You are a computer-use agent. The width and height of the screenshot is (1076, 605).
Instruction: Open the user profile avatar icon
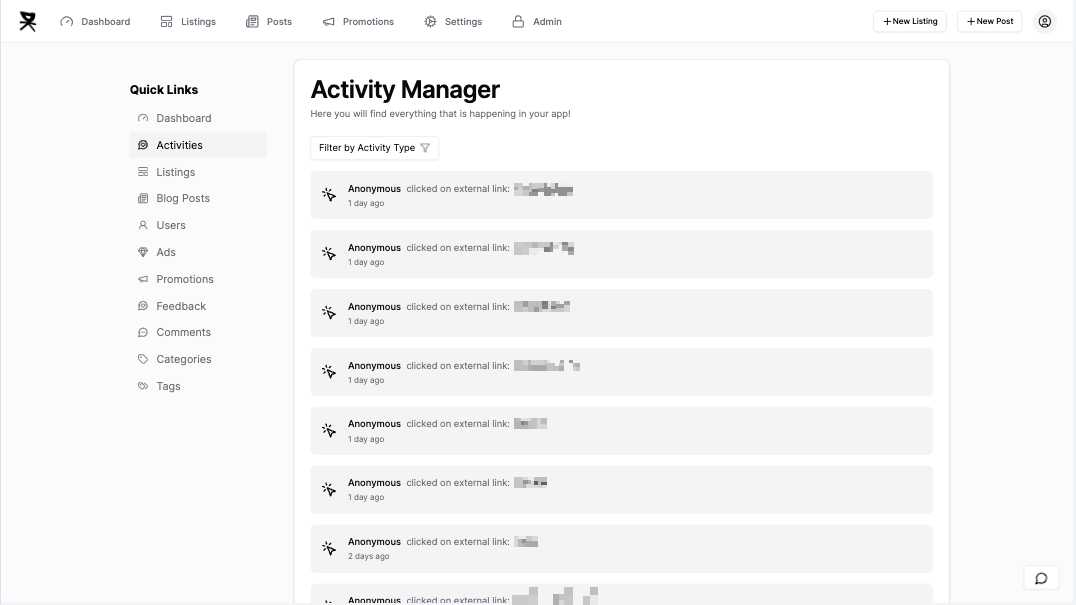click(x=1044, y=21)
